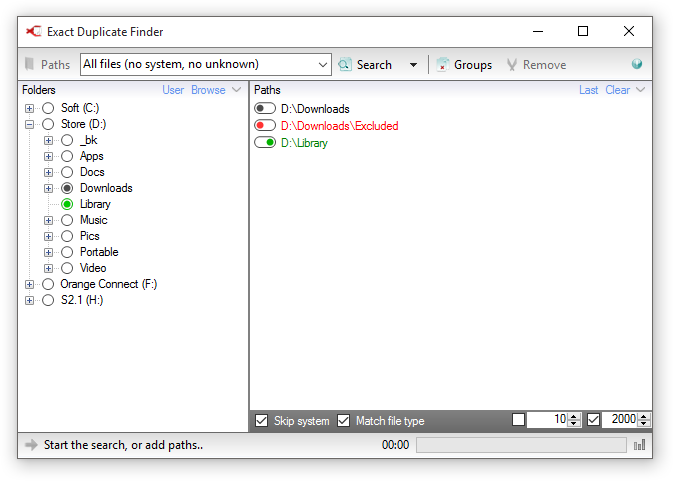Click the Search magnifier icon
Viewport: 673px width, 481px height.
pos(345,64)
